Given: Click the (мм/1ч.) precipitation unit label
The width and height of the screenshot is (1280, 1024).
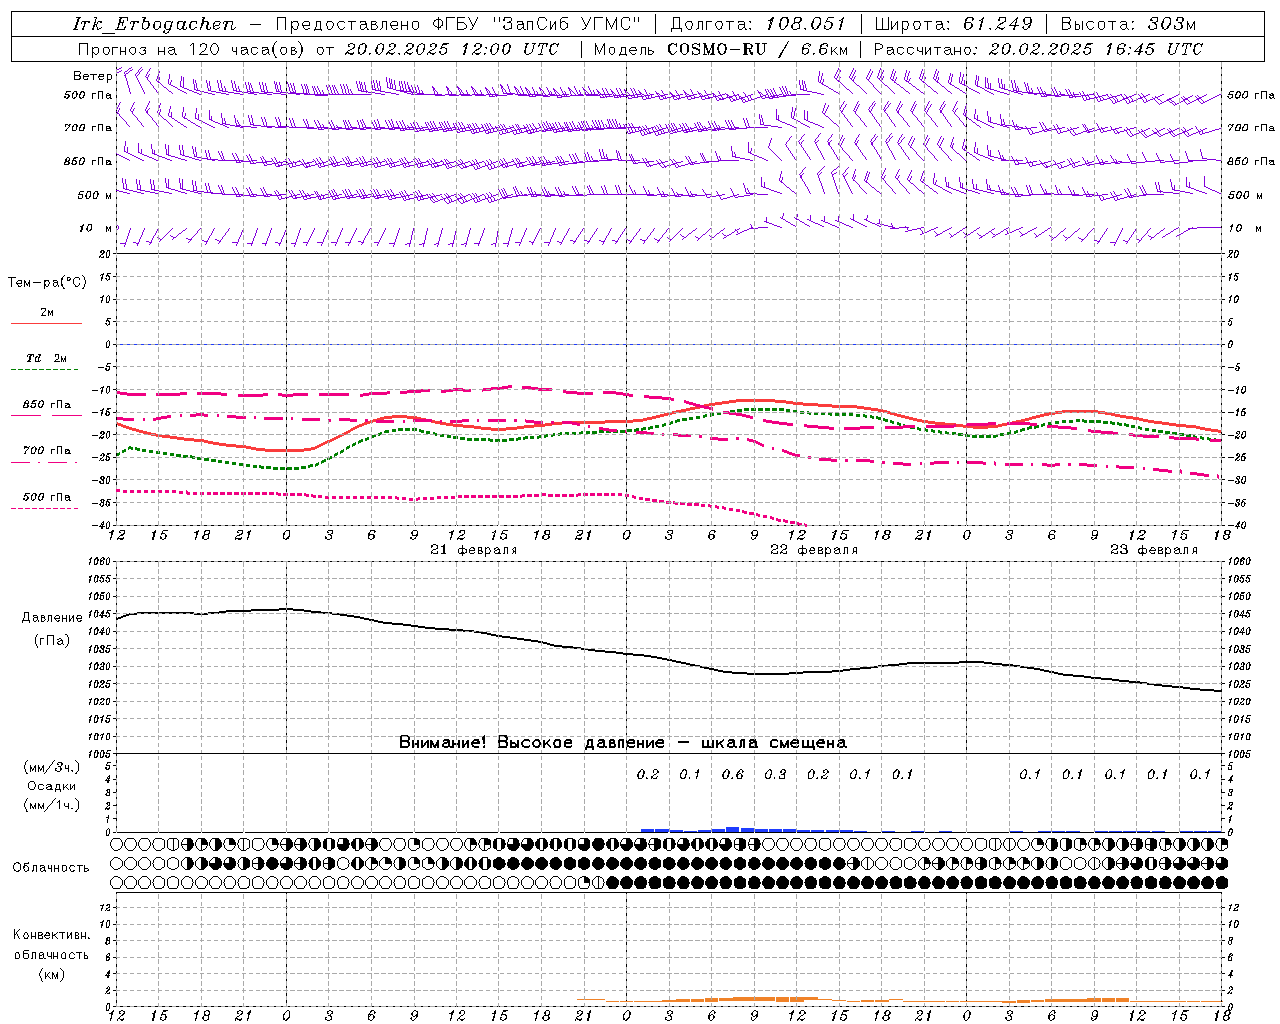Looking at the screenshot, I should tap(52, 805).
